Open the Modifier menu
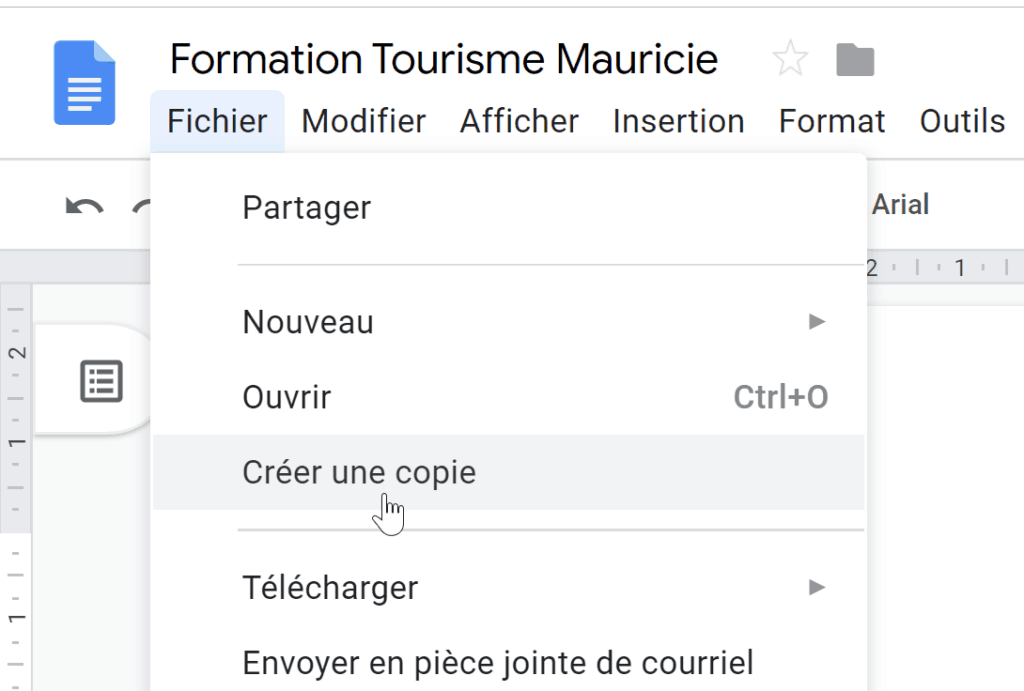This screenshot has width=1024, height=691. tap(364, 121)
